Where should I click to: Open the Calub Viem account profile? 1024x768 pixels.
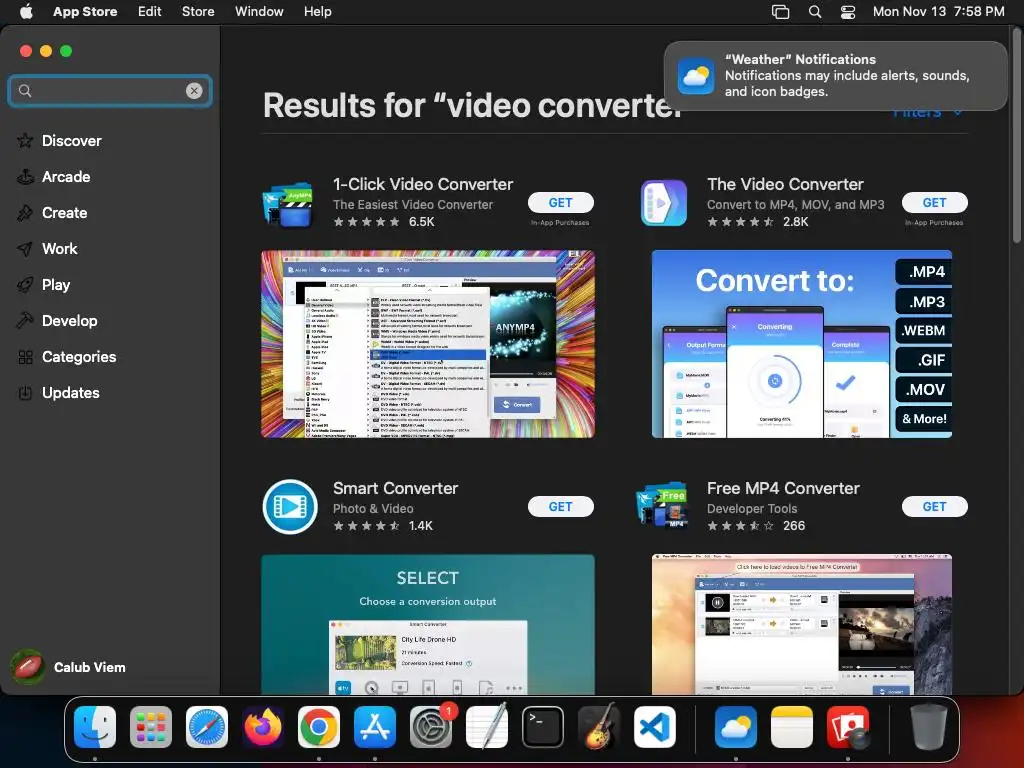68,667
